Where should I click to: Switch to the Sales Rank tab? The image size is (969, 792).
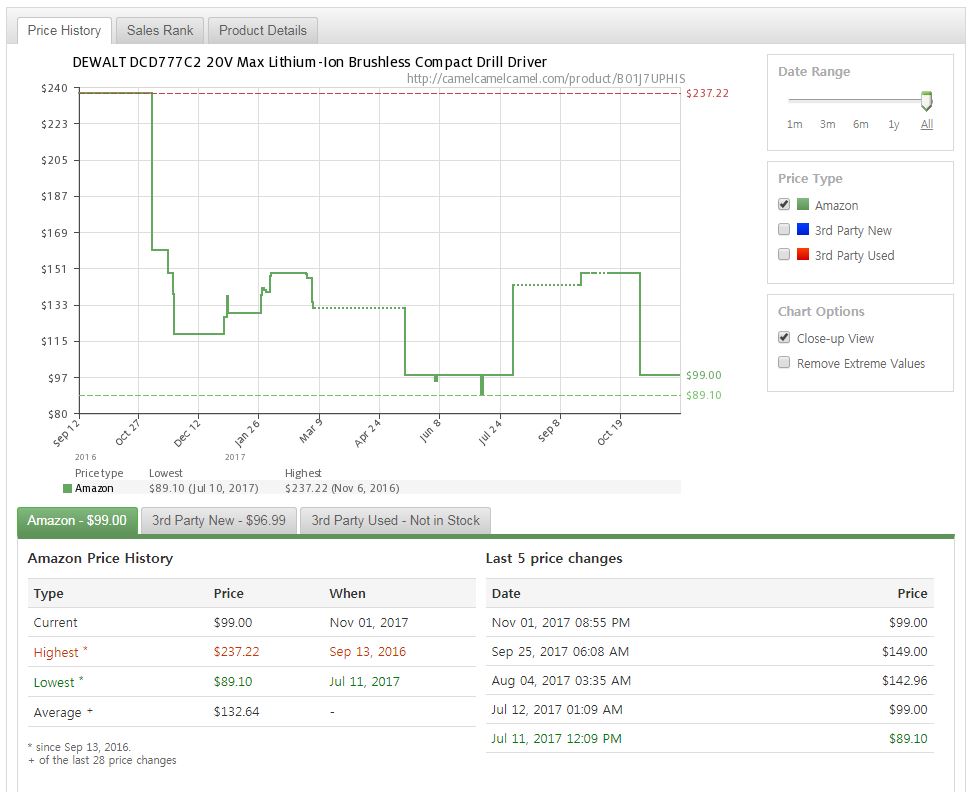(x=159, y=30)
